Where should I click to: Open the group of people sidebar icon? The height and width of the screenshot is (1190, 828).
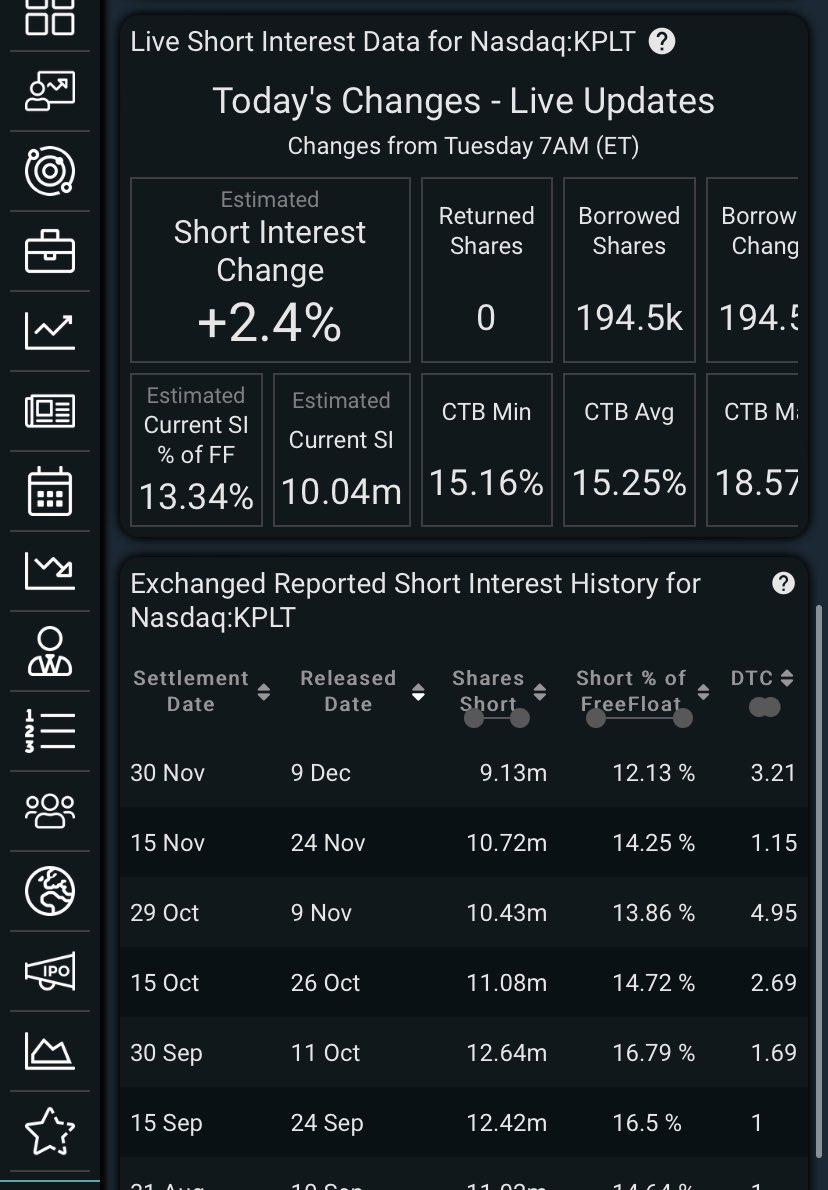[50, 811]
